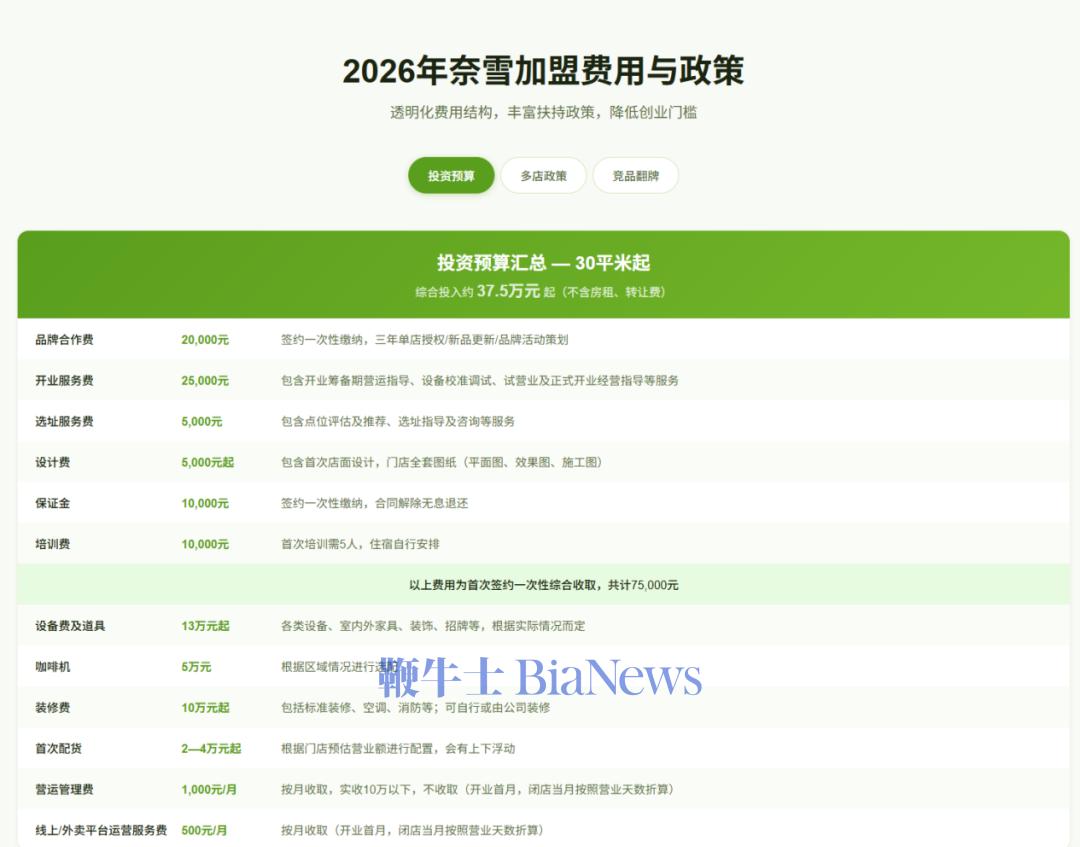Viewport: 1080px width, 847px height.
Task: Open the 竞品翻牌 tab
Action: [x=636, y=176]
